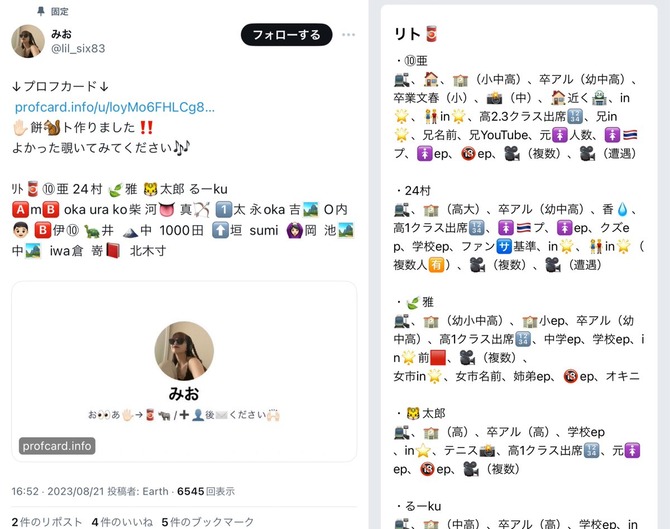Open the three-dot more options menu
Viewport: 670px width, 529px height.
(348, 35)
